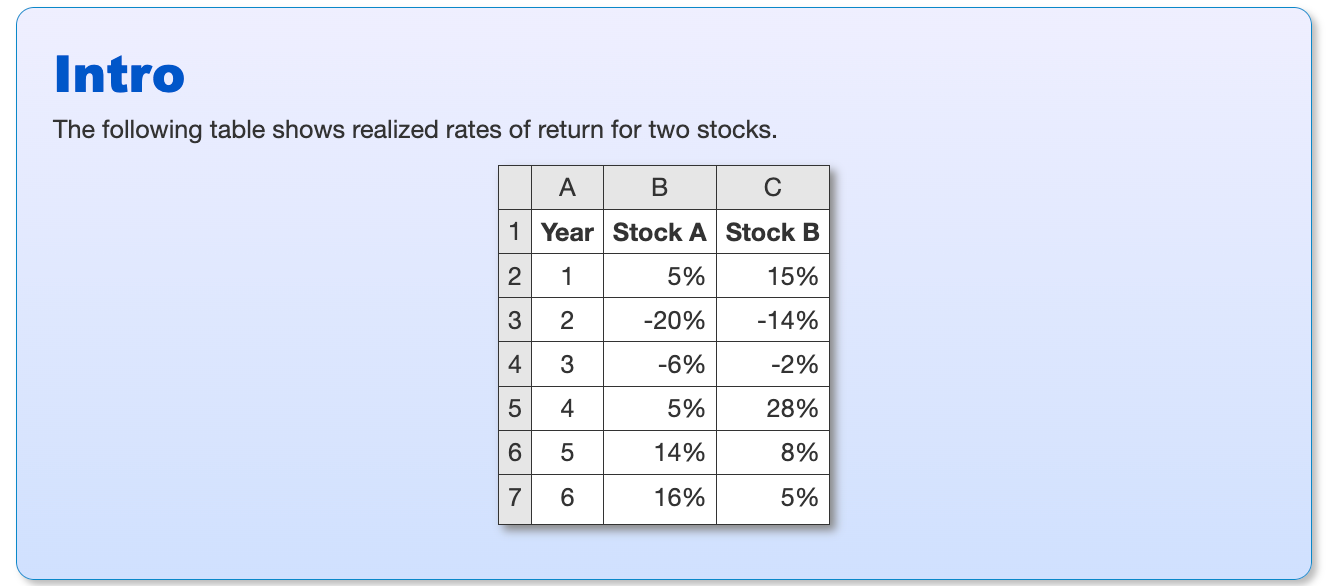The height and width of the screenshot is (586, 1342).
Task: Click the Intro heading
Action: (119, 74)
